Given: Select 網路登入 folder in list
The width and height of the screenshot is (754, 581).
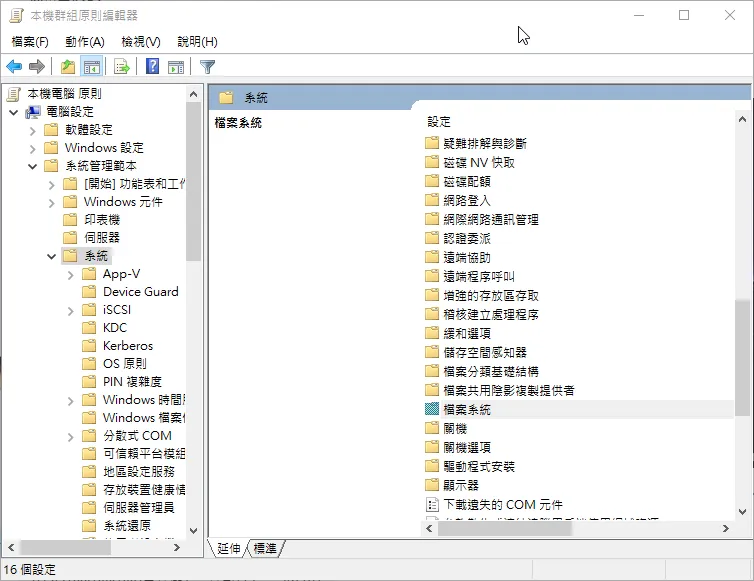Looking at the screenshot, I should click(x=467, y=200).
